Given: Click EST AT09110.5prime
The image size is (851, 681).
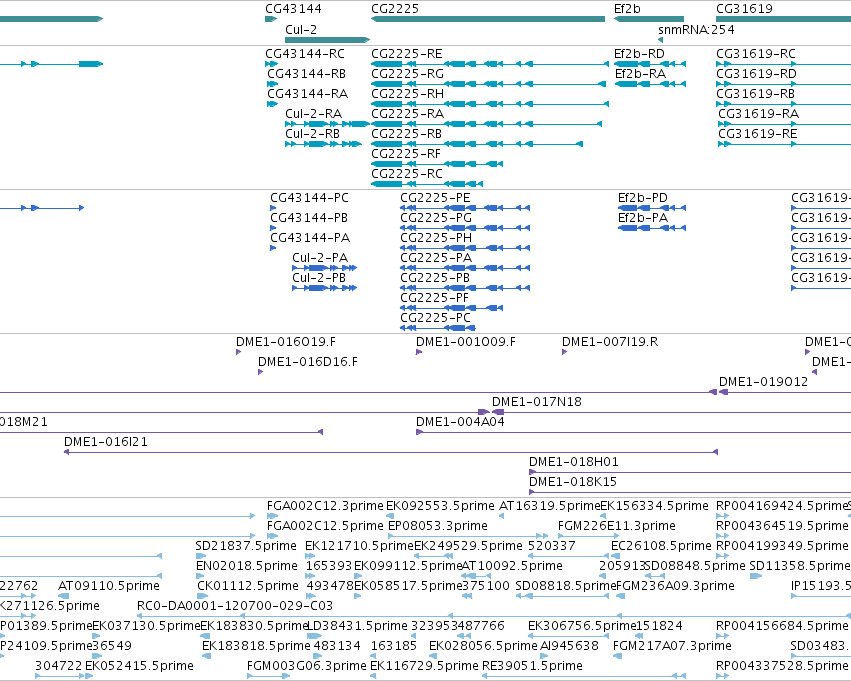Looking at the screenshot, I should (x=109, y=587).
